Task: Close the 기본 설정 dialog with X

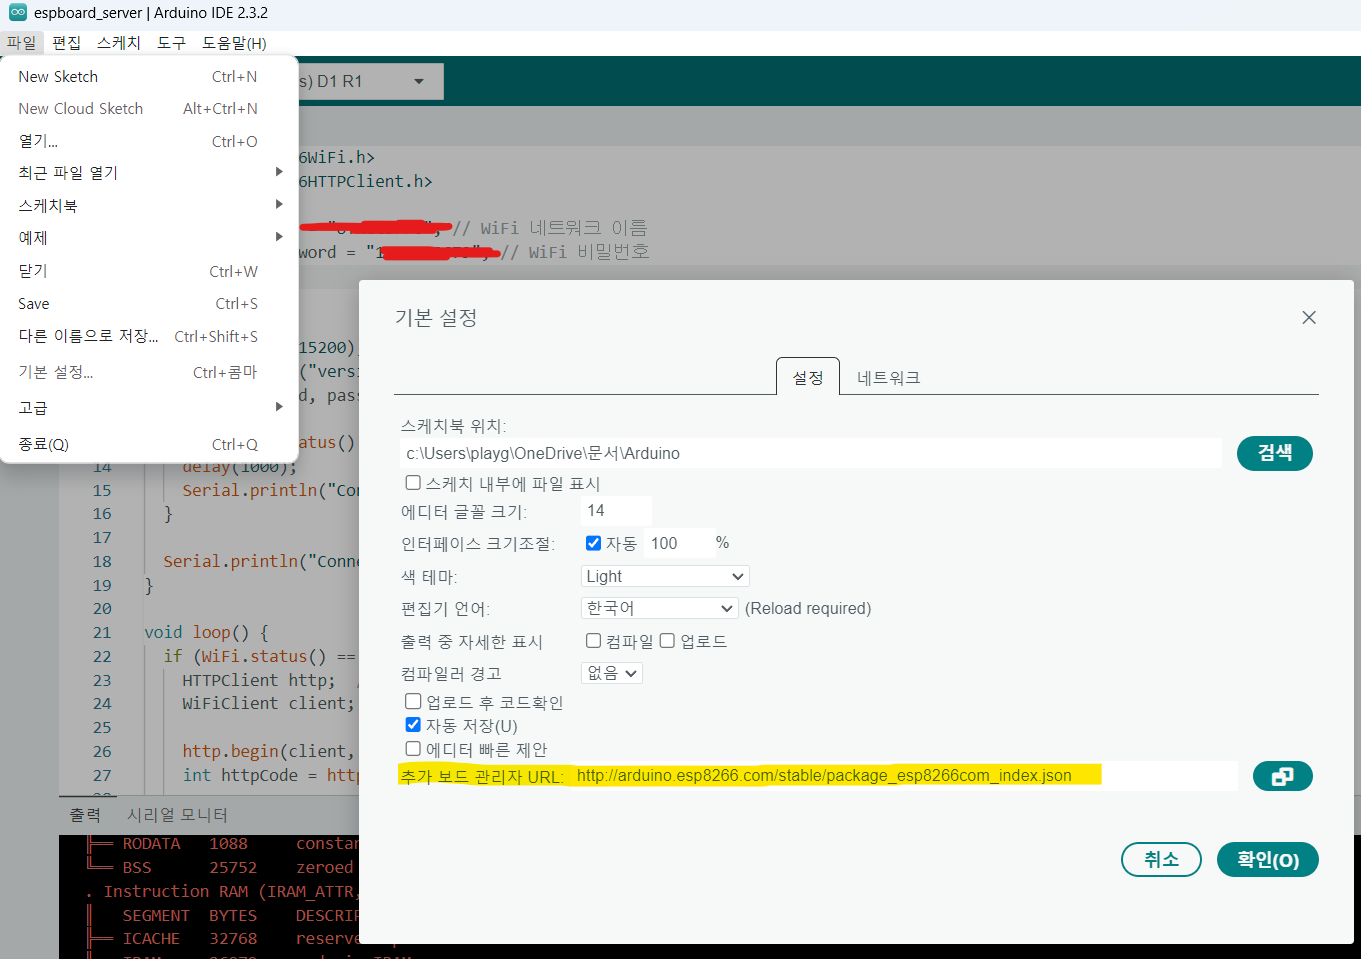Action: [x=1309, y=318]
